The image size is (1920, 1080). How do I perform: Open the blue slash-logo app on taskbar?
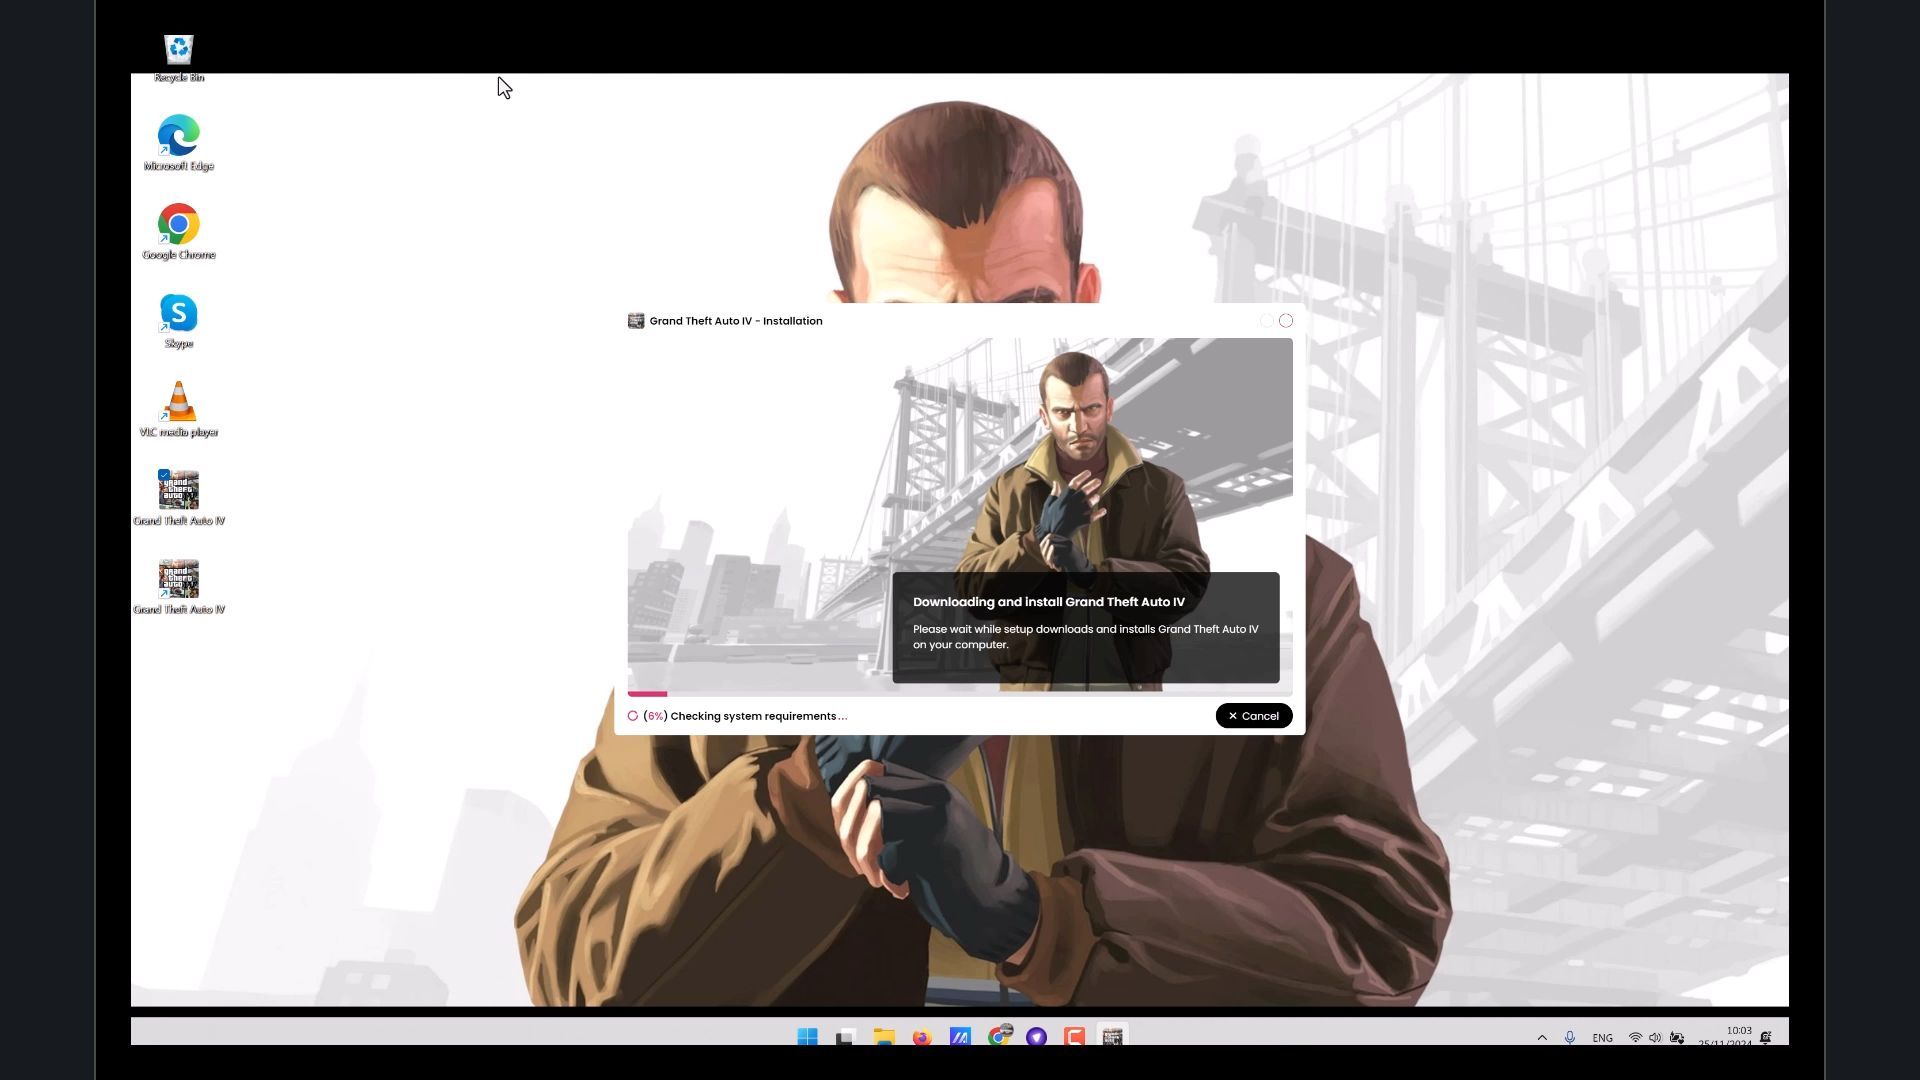click(960, 1036)
